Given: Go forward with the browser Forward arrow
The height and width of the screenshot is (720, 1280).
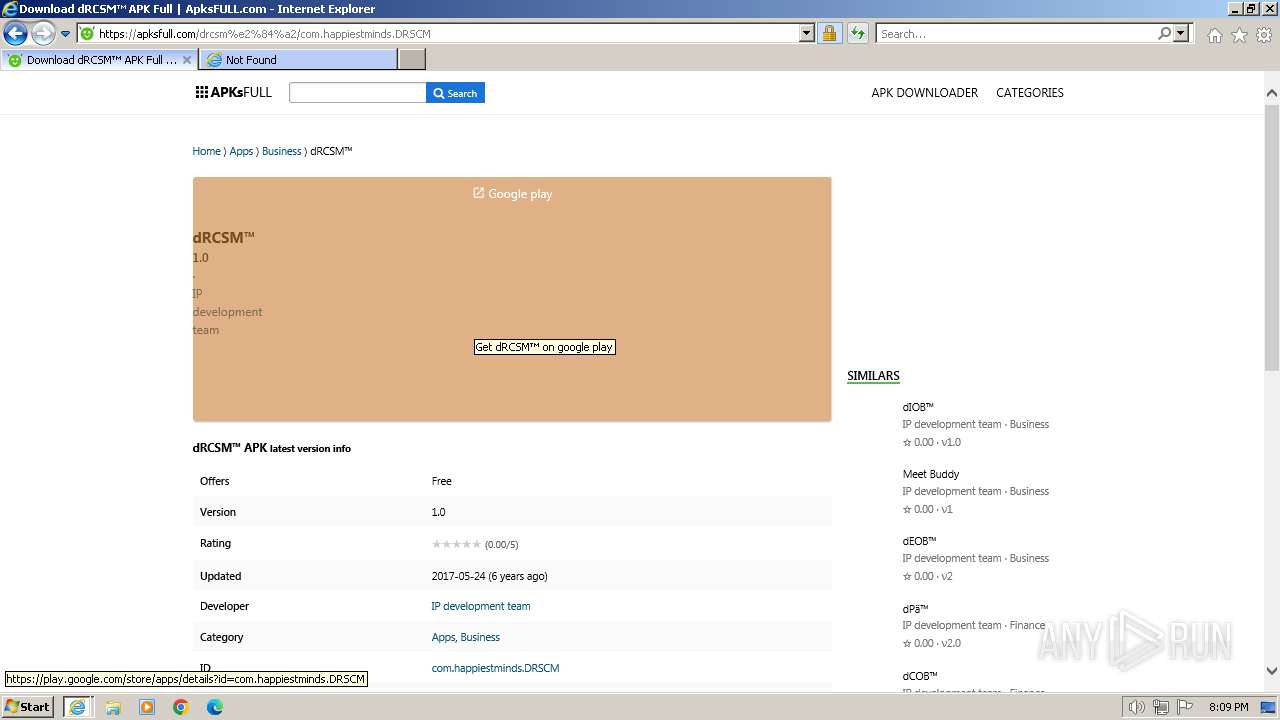Looking at the screenshot, I should pos(43,34).
